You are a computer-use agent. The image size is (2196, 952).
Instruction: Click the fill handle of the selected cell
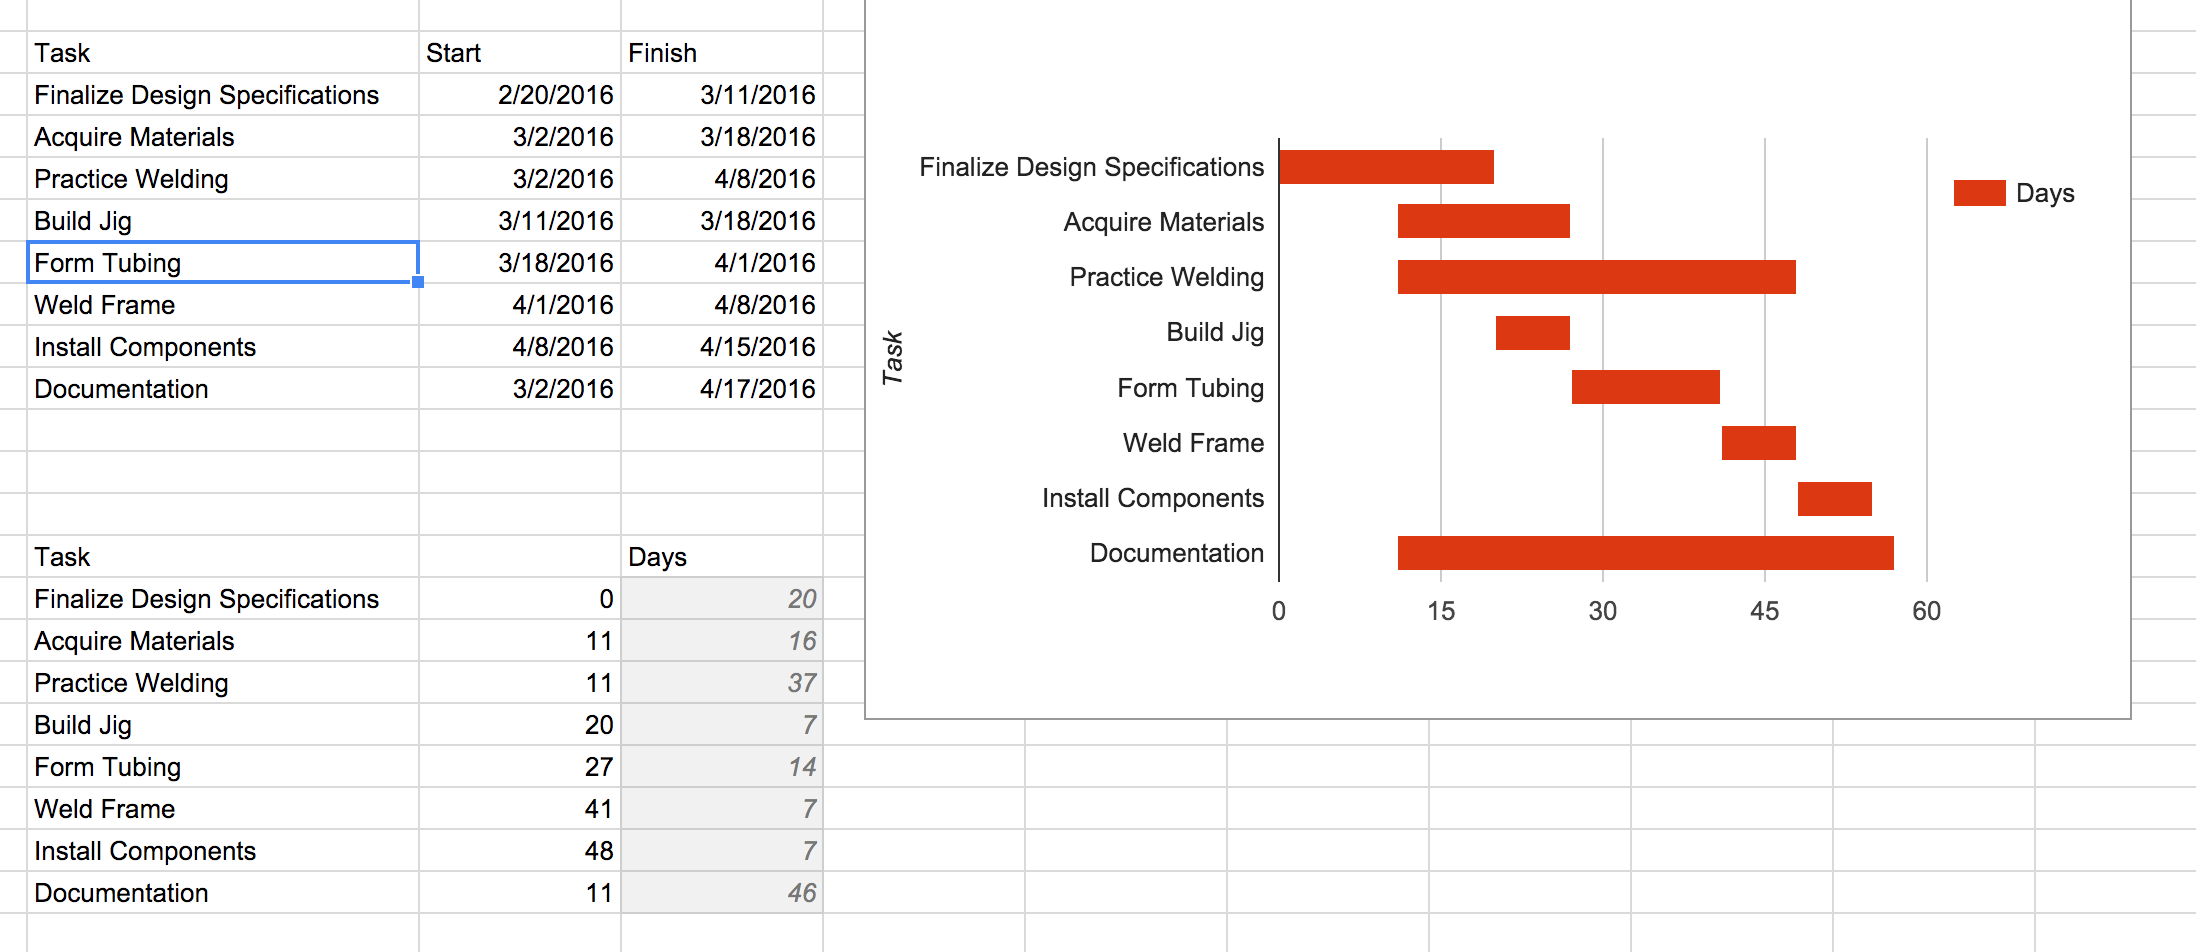click(418, 282)
